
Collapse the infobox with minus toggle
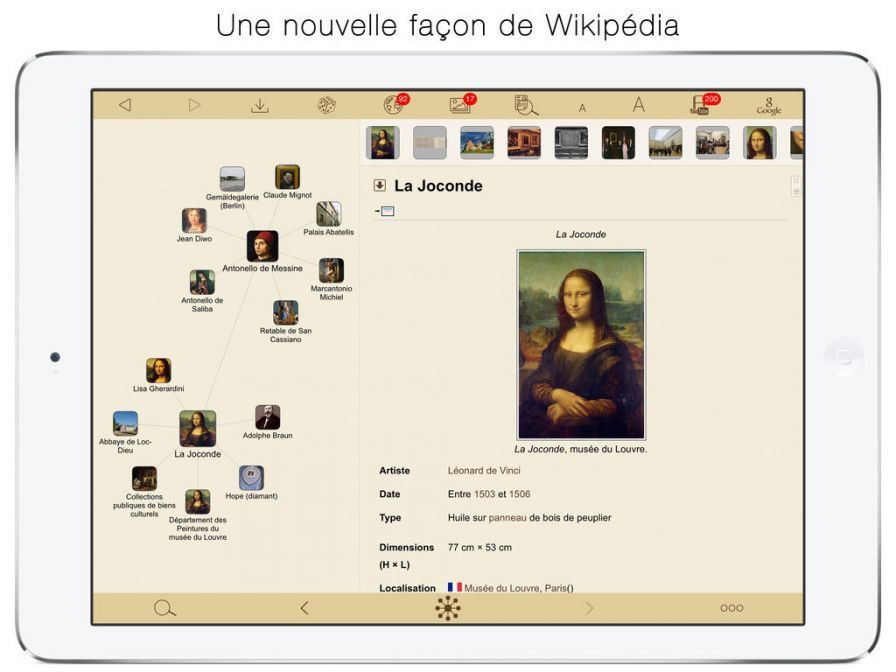[385, 211]
